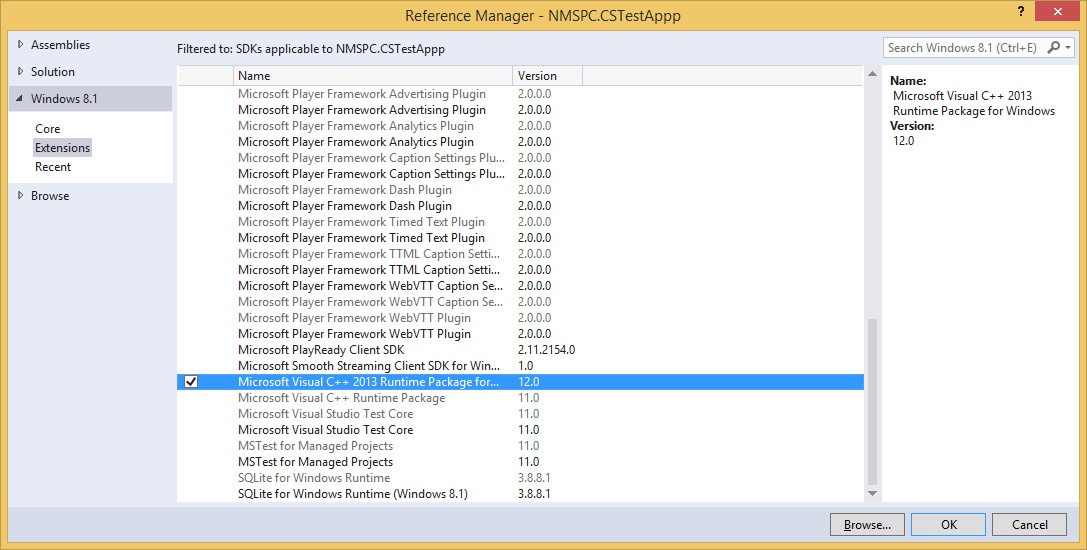Select the Microsoft Smooth Streaming Client SDK row
This screenshot has height=550, width=1087.
520,366
